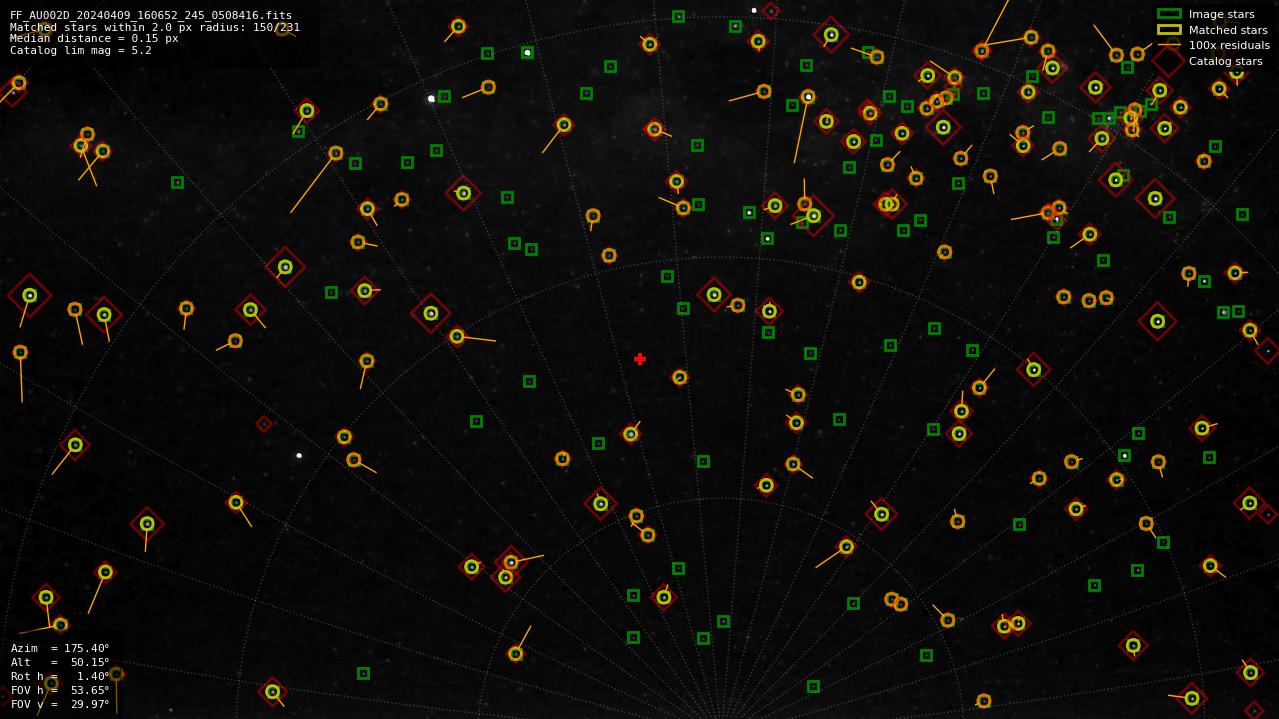This screenshot has height=719, width=1279.
Task: Click the red center cross marker
Action: tap(640, 359)
